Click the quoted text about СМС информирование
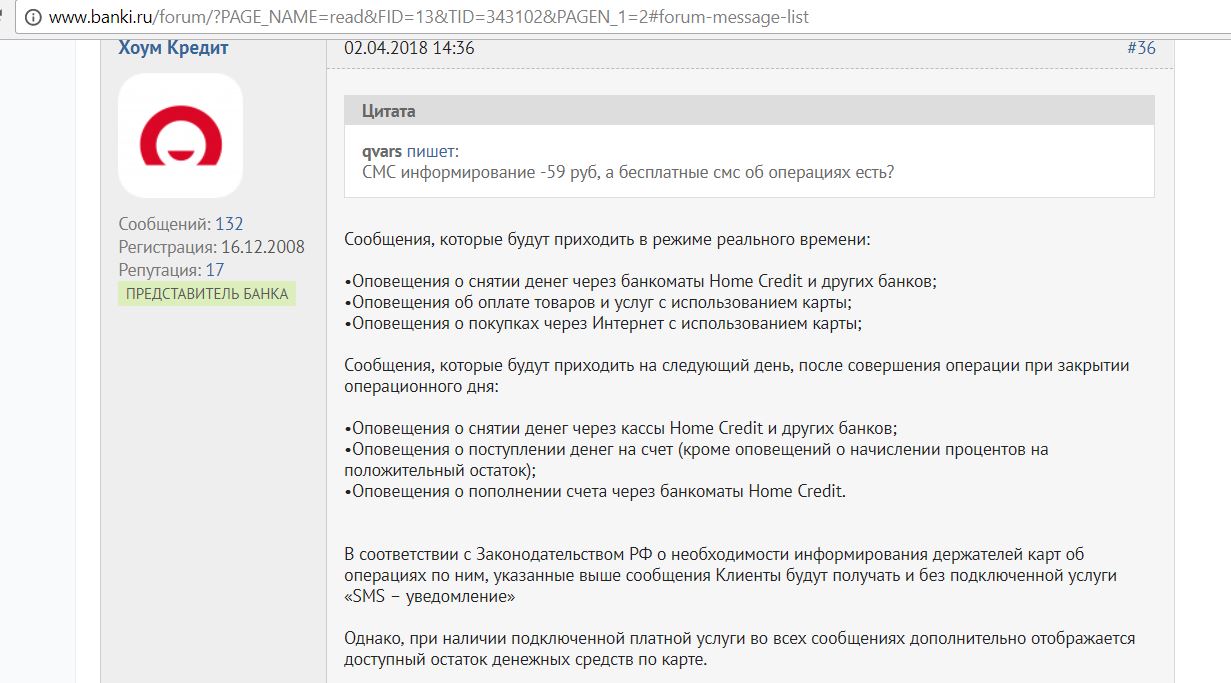 (x=627, y=172)
